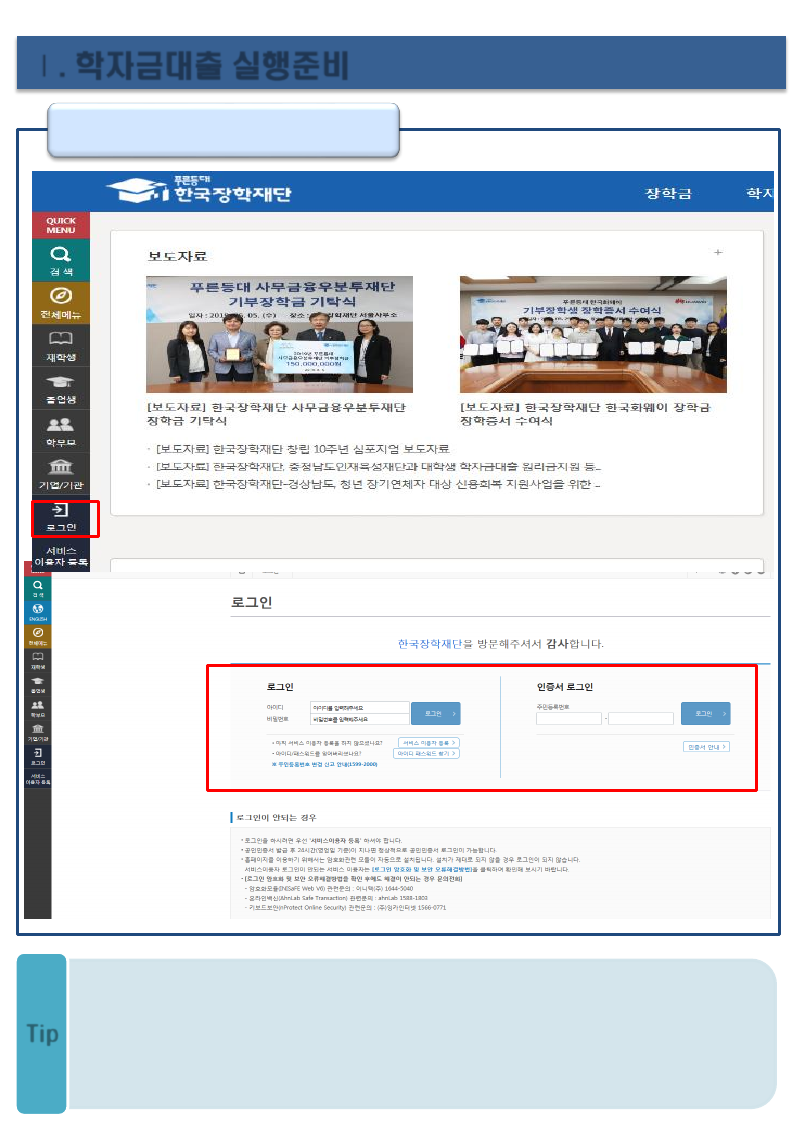Image resolution: width=802 pixels, height=1135 pixels.
Task: Click the 비밀번호 input field
Action: click(360, 720)
